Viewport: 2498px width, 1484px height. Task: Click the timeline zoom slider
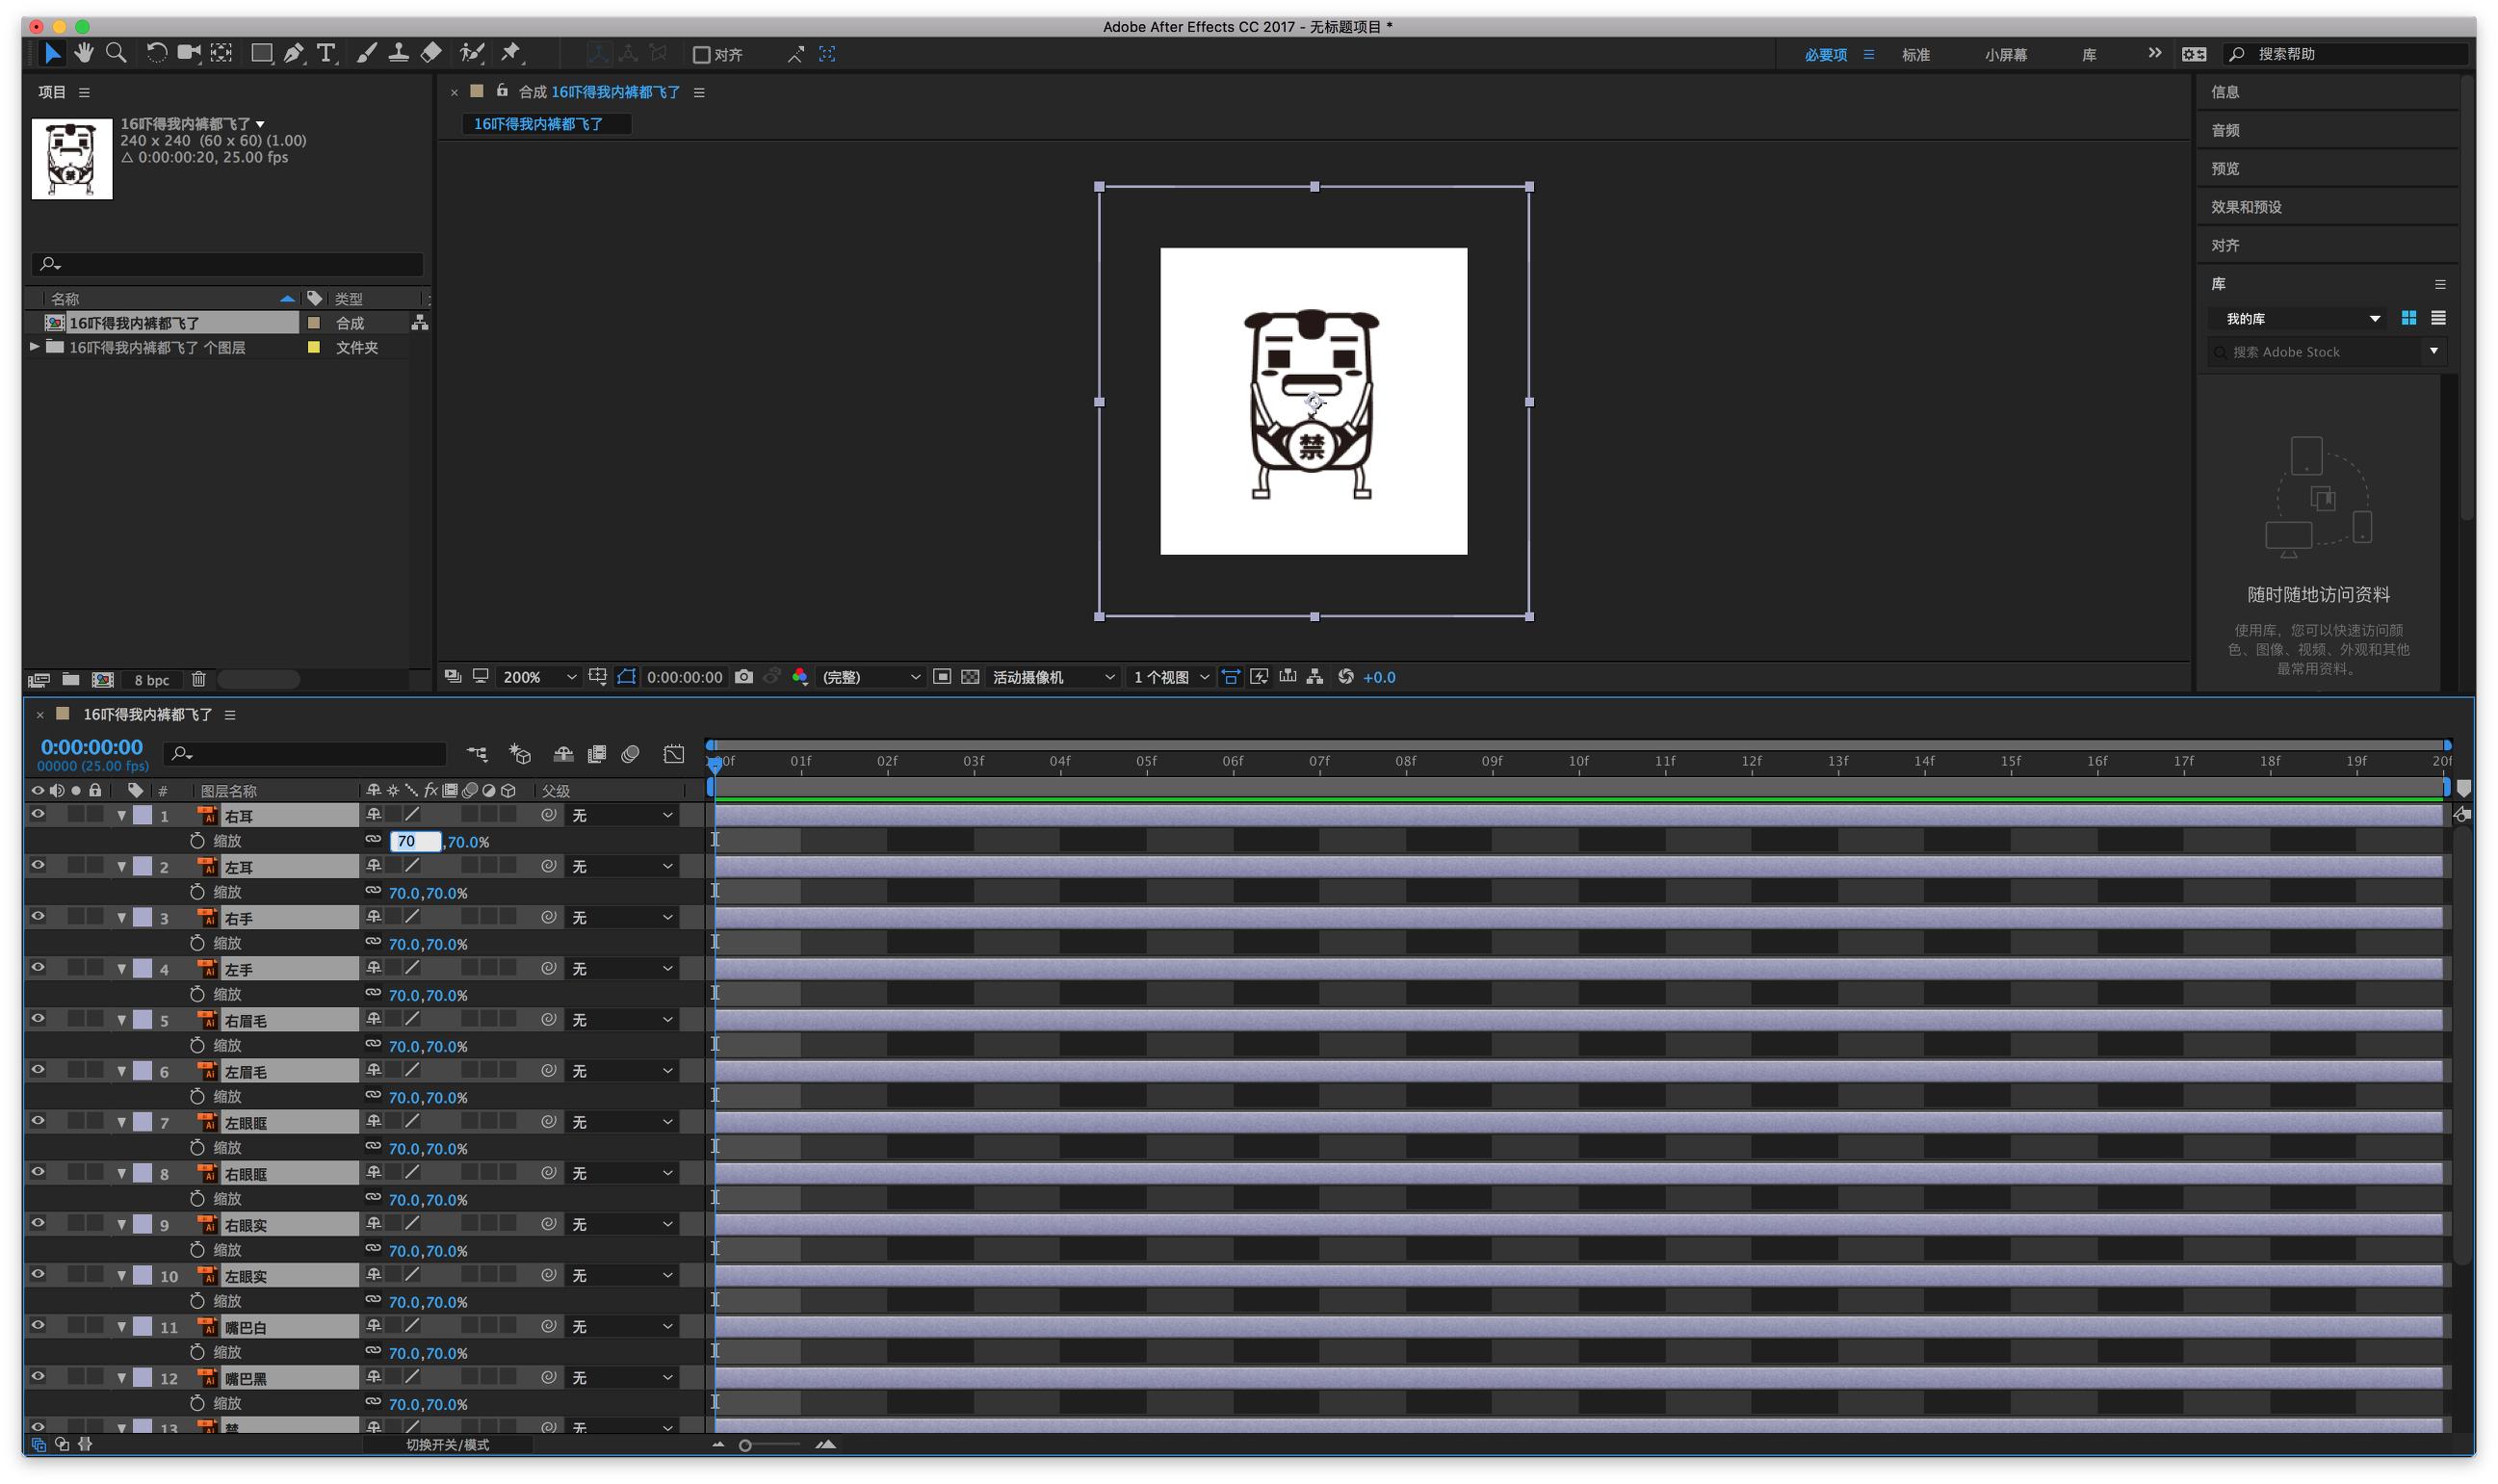[x=746, y=1445]
